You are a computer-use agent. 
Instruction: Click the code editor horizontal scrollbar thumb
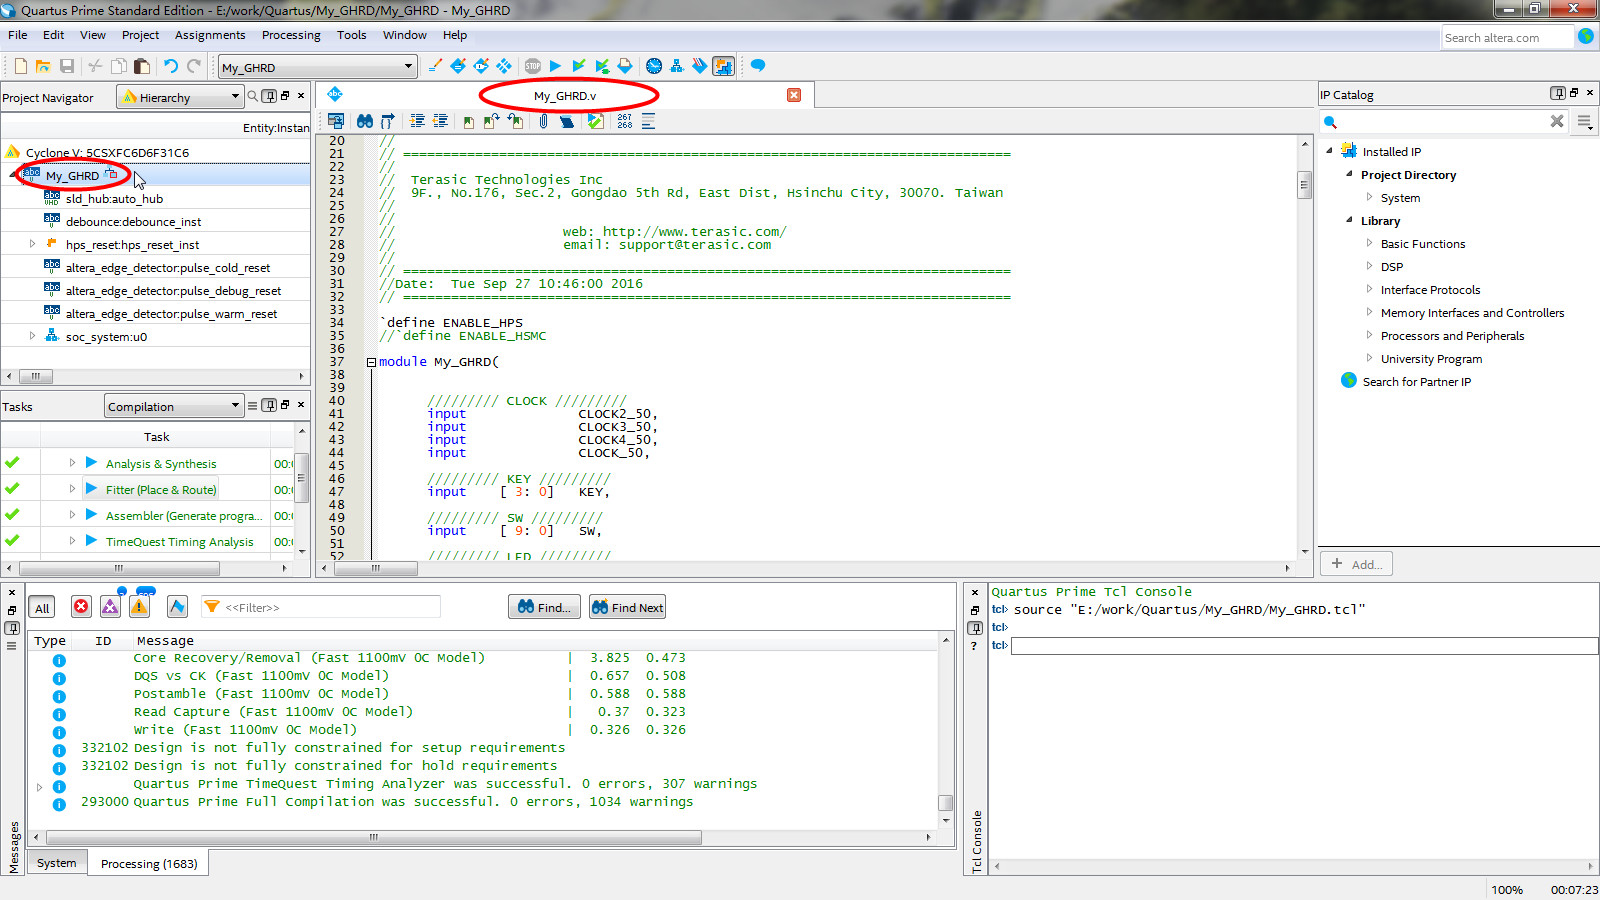tap(376, 568)
